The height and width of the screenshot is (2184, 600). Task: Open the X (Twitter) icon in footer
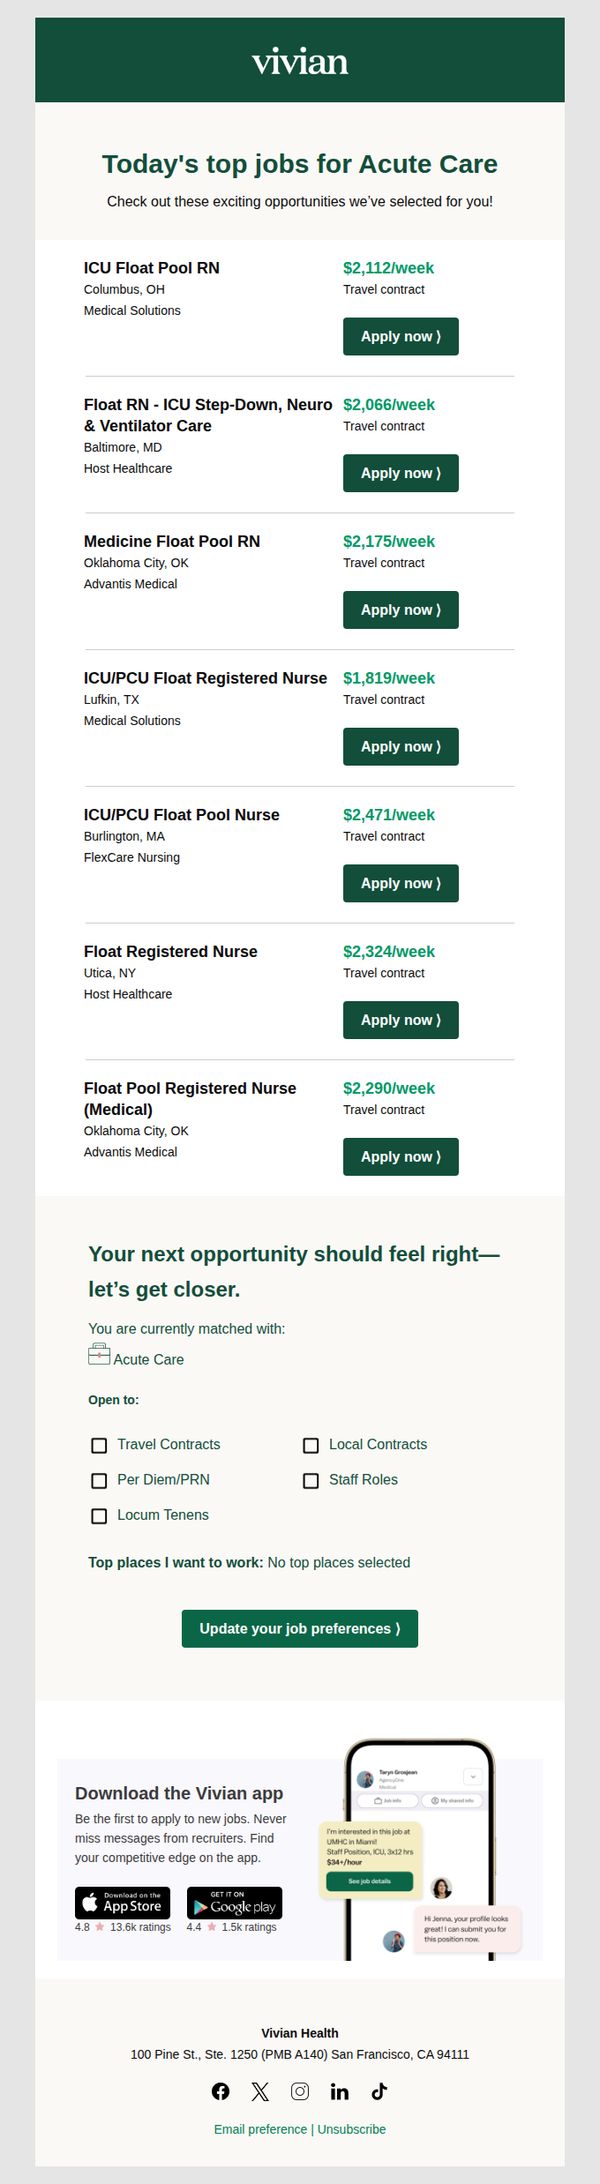(260, 2091)
